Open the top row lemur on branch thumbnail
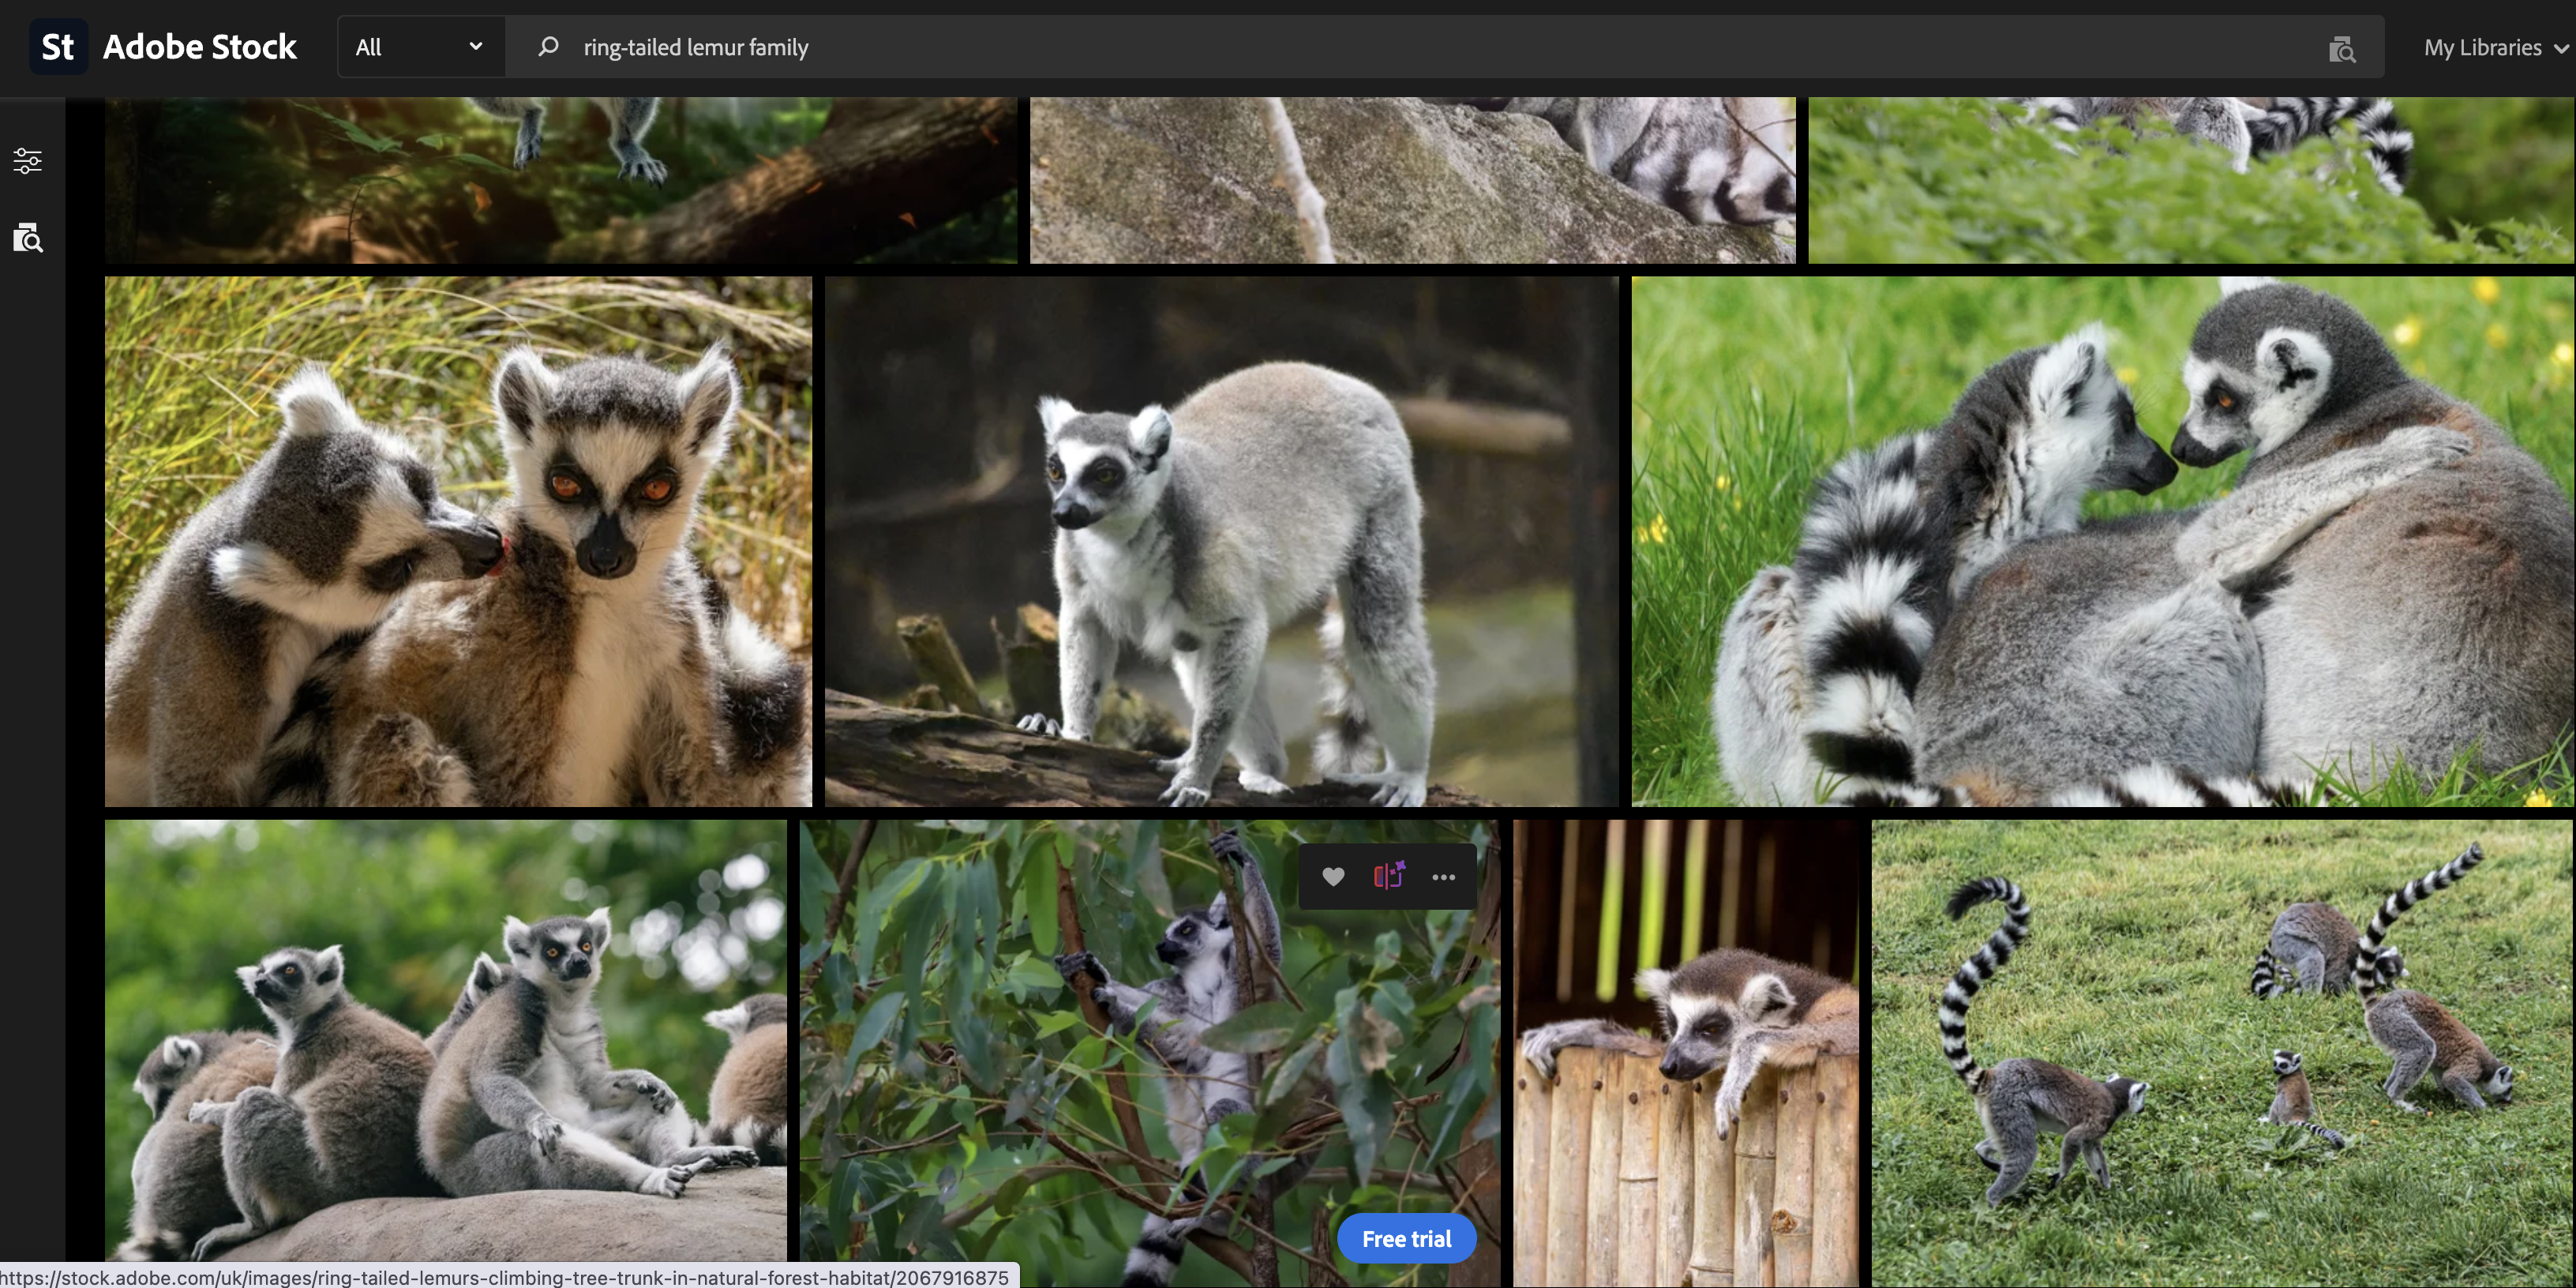This screenshot has height=1288, width=2576. point(561,180)
